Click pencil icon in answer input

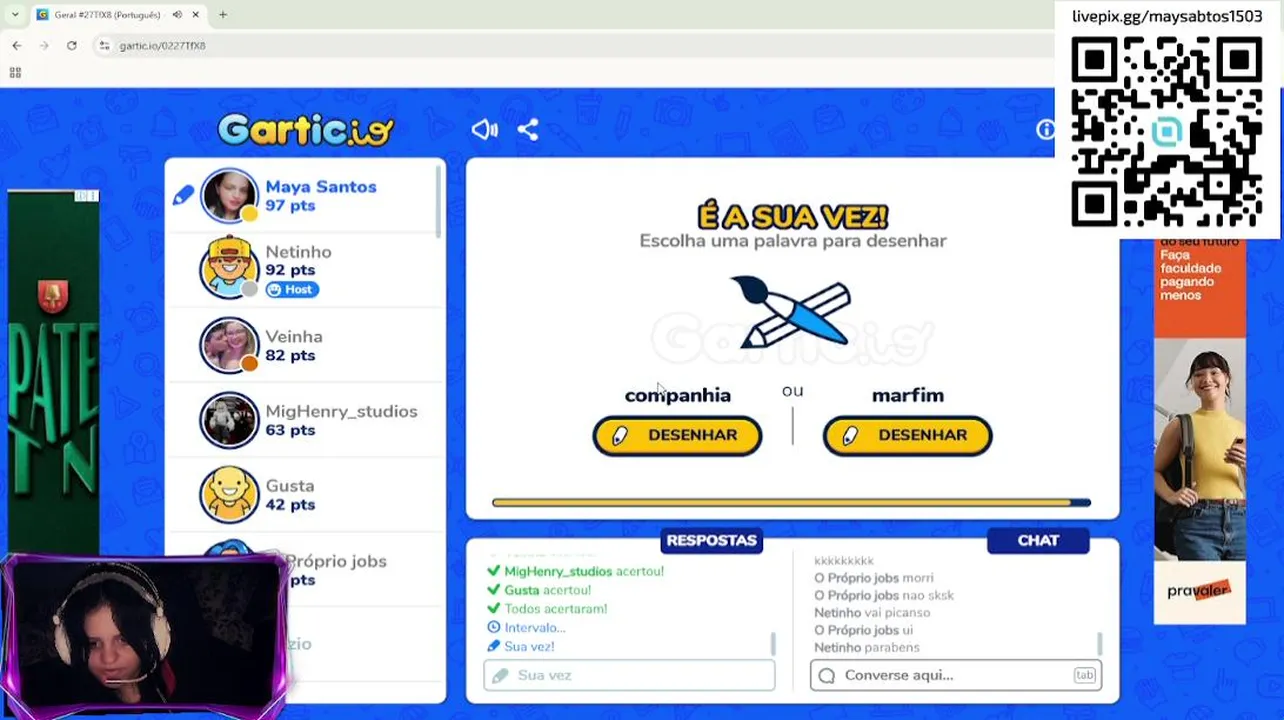coord(499,675)
